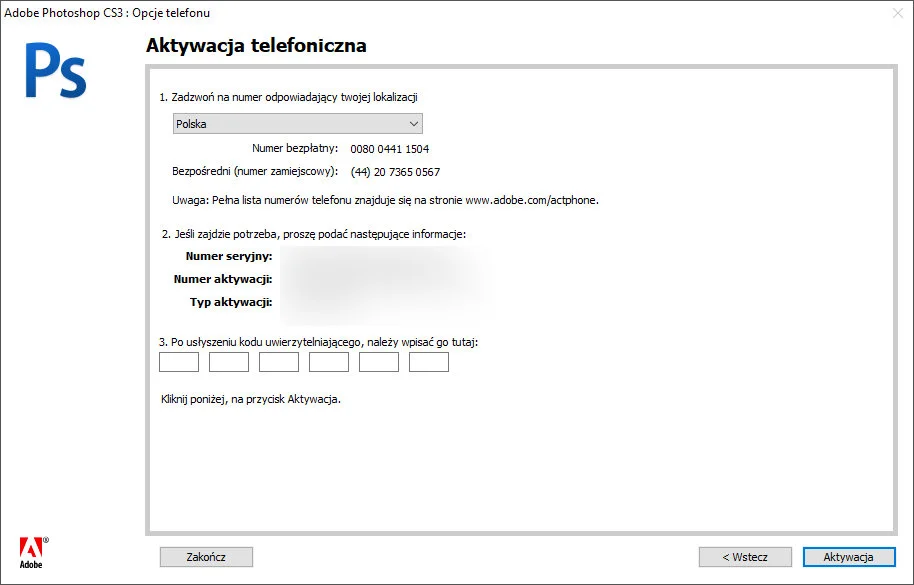Click the fifth authorization code field

click(379, 362)
